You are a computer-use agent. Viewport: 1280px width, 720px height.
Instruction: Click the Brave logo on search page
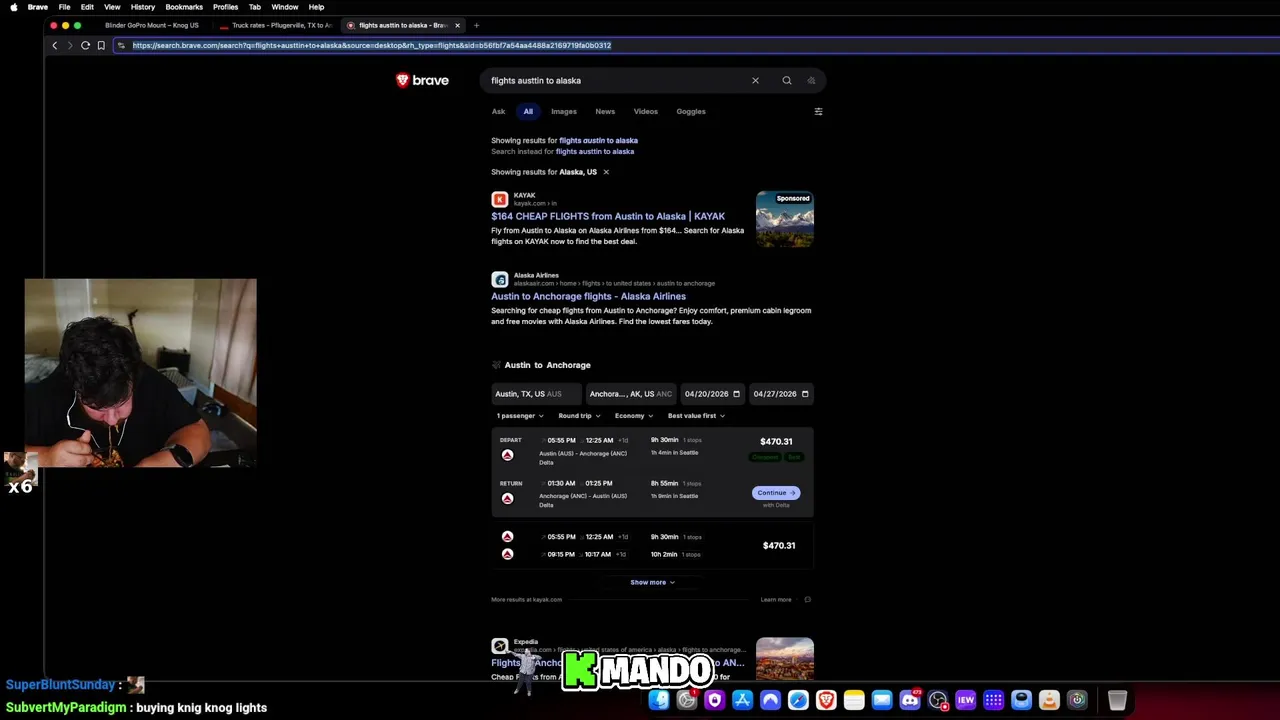coord(422,80)
